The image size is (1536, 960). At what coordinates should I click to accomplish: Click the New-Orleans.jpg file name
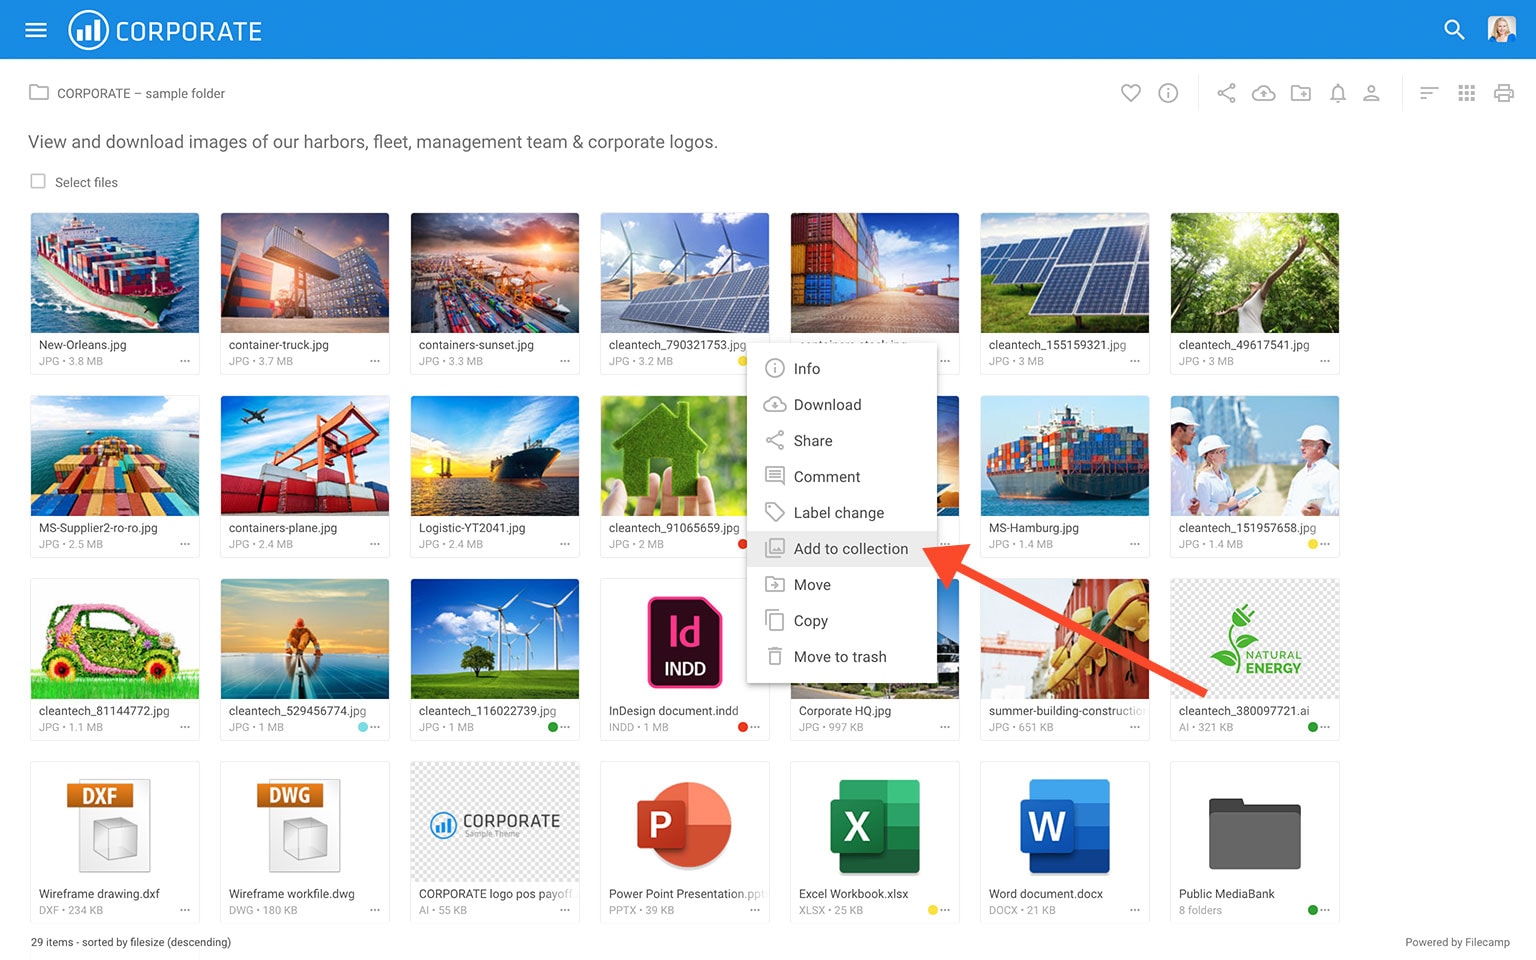click(83, 345)
